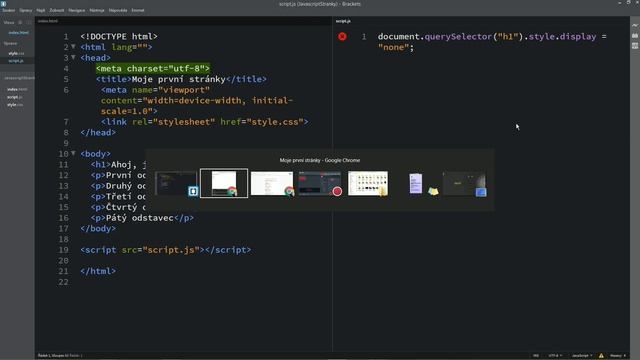Click the script.js pane header on right editor
Viewport: 640px width, 360px height.
tap(343, 21)
